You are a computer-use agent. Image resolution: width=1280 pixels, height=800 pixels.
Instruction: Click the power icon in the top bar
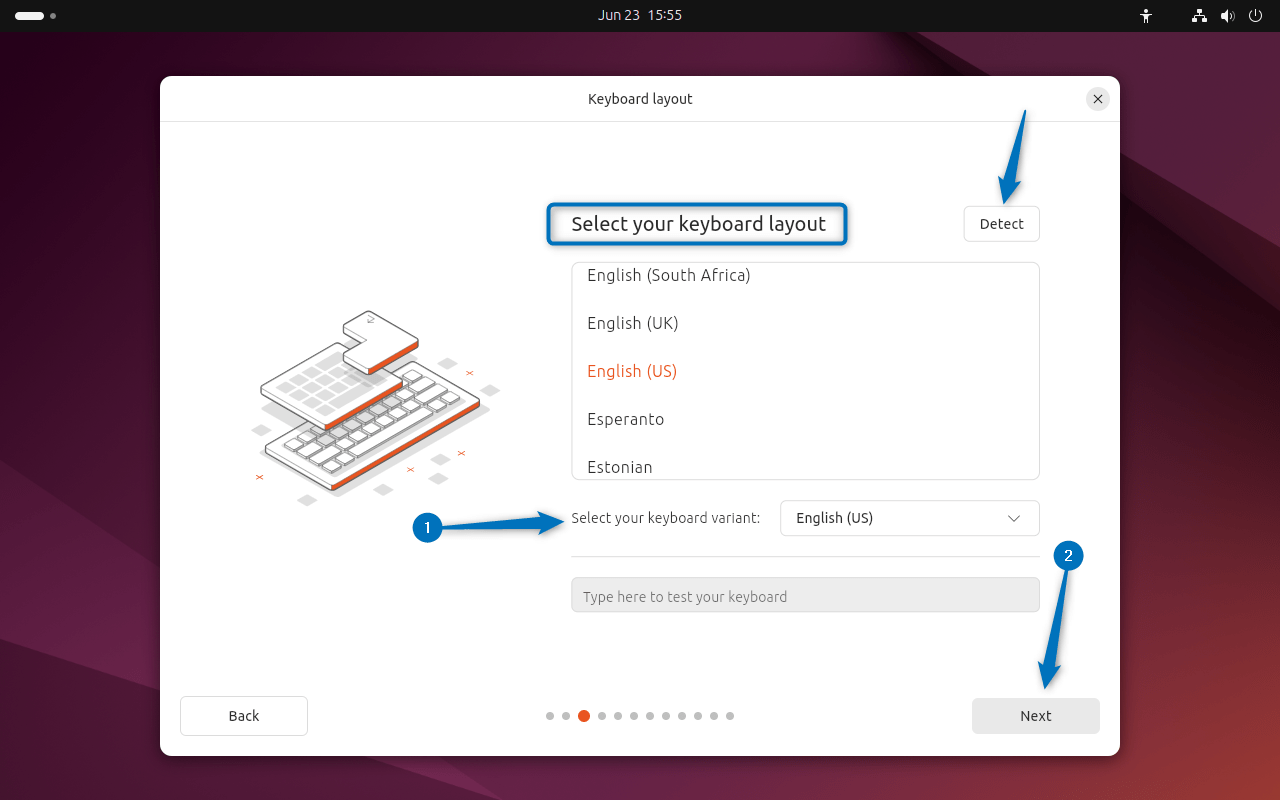click(1254, 16)
